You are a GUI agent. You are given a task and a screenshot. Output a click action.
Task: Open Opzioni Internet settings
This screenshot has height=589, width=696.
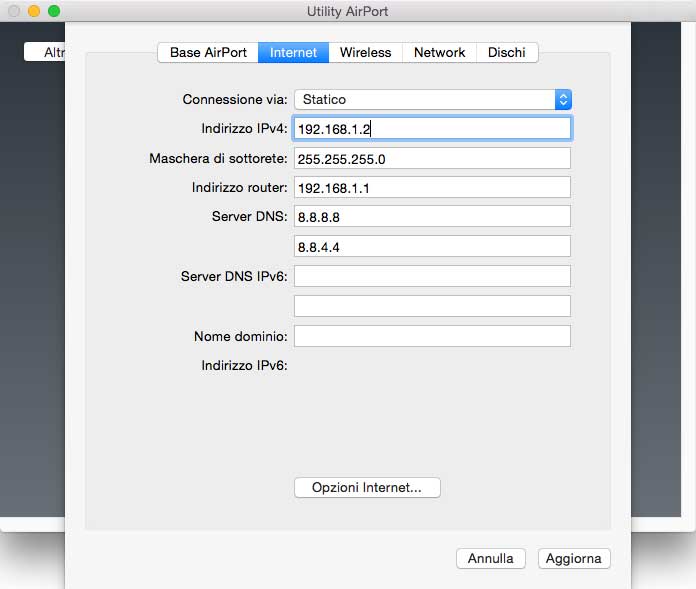click(367, 487)
